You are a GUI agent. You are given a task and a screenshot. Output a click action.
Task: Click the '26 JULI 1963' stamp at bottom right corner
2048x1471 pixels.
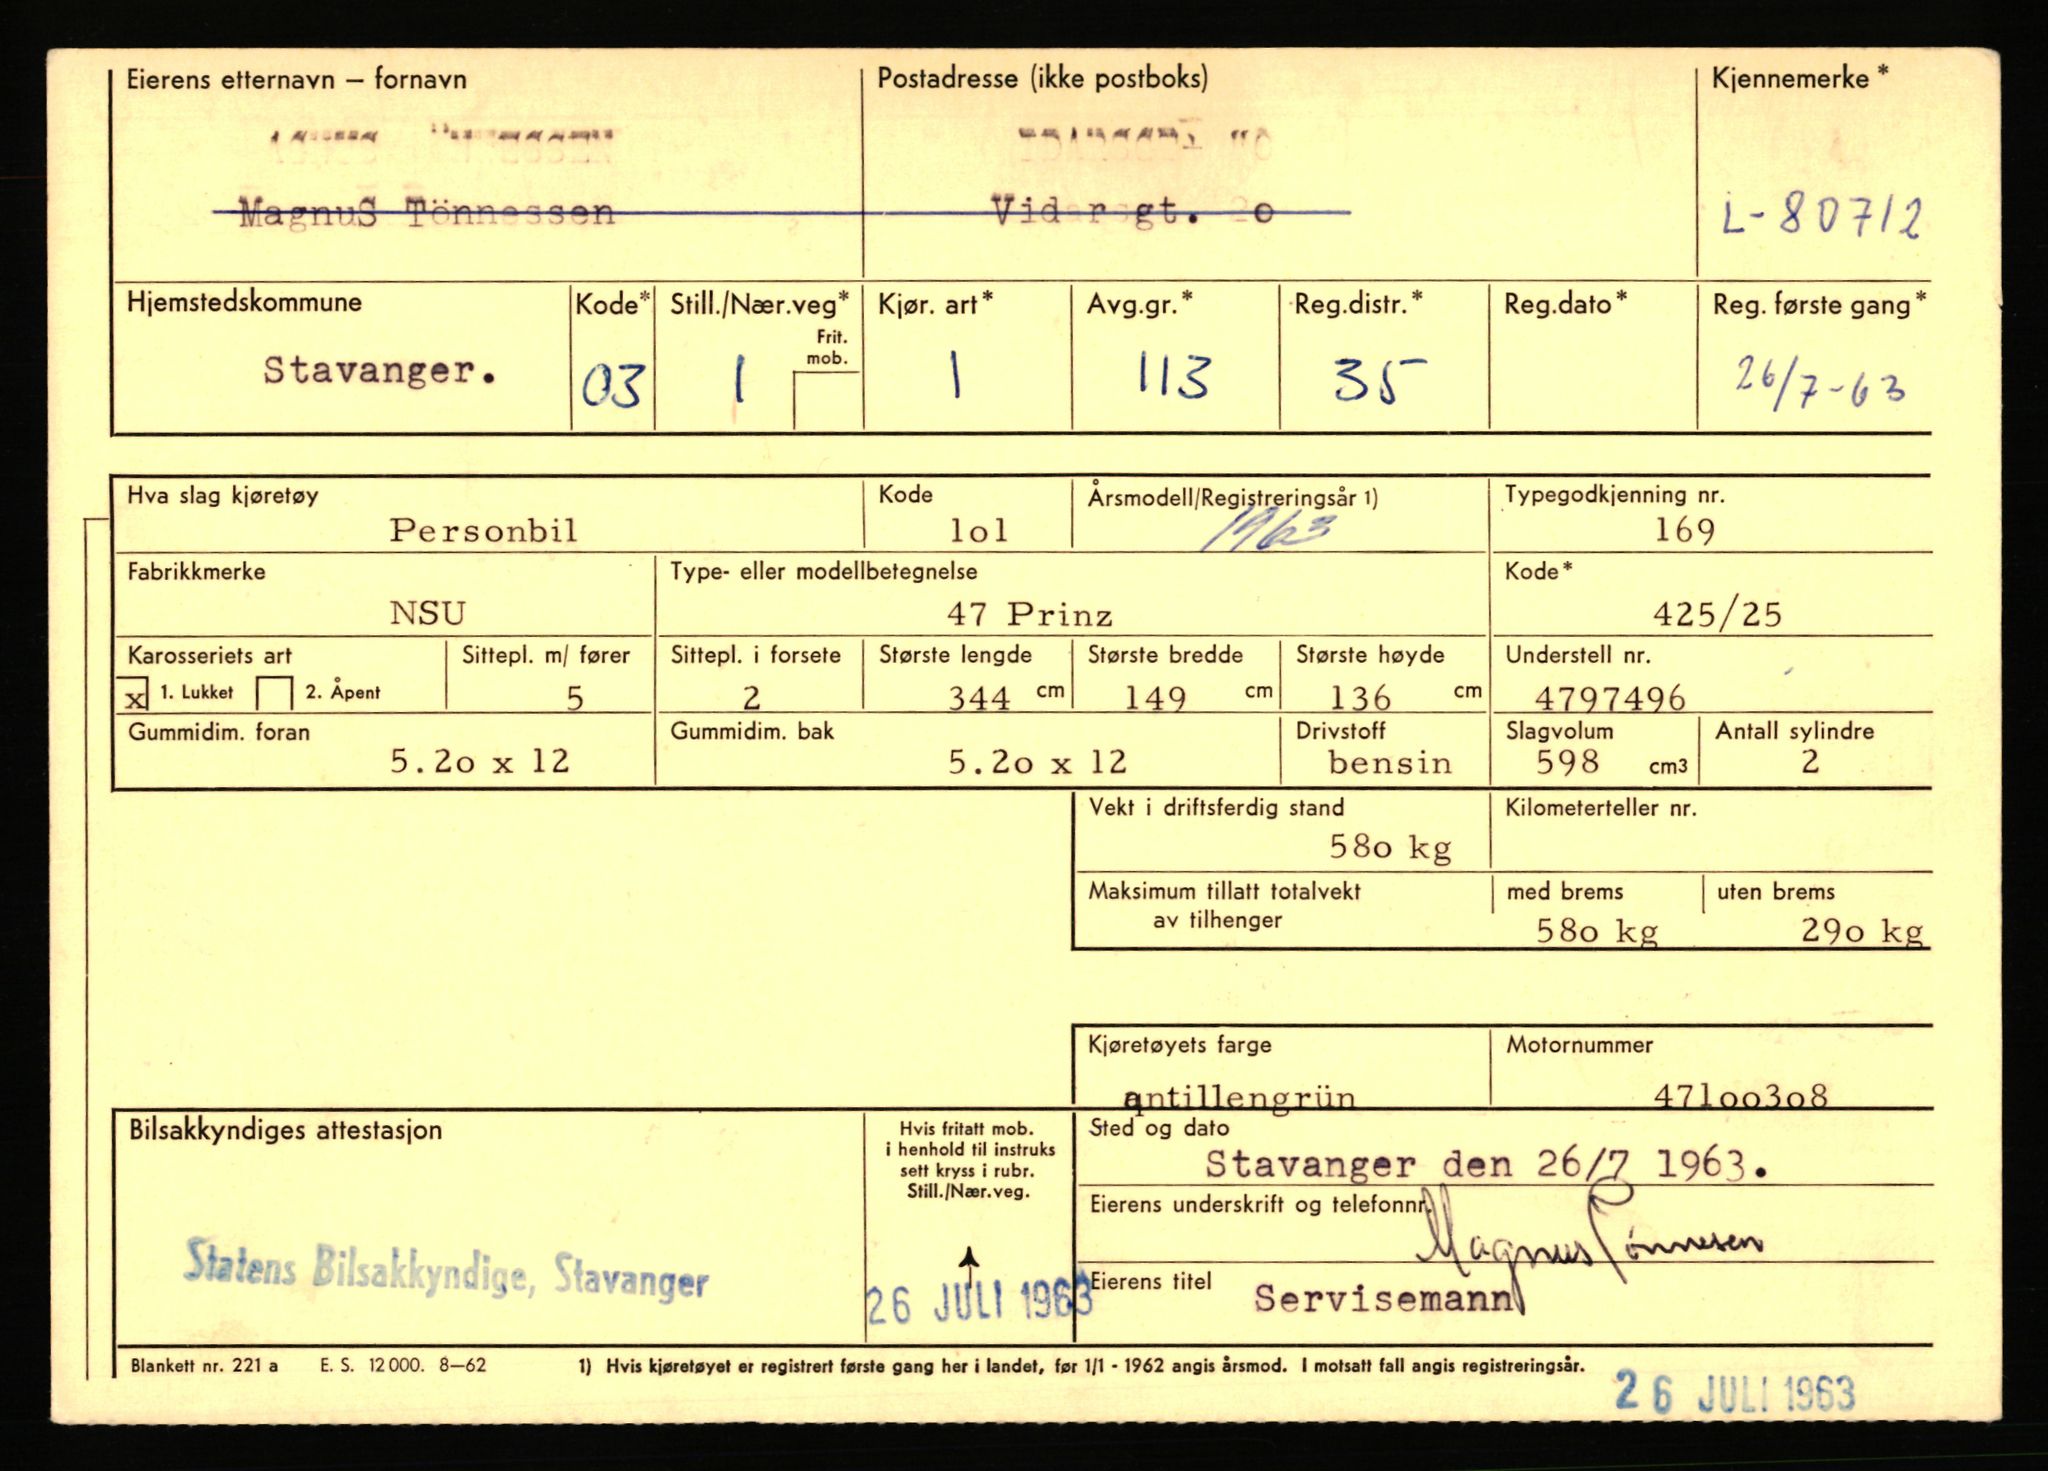pos(1735,1392)
